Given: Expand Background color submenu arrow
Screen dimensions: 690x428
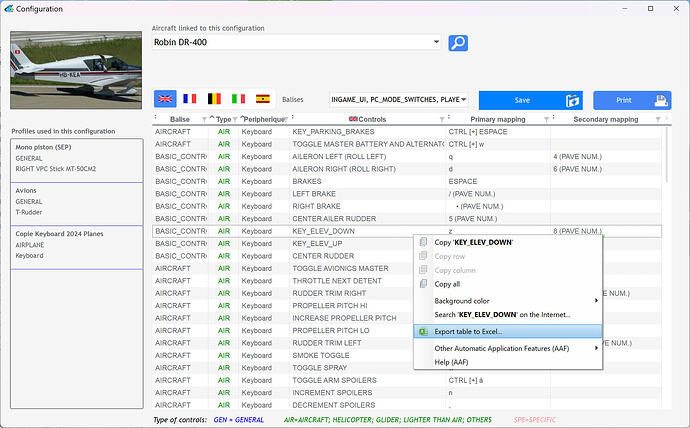Looking at the screenshot, I should 596,301.
